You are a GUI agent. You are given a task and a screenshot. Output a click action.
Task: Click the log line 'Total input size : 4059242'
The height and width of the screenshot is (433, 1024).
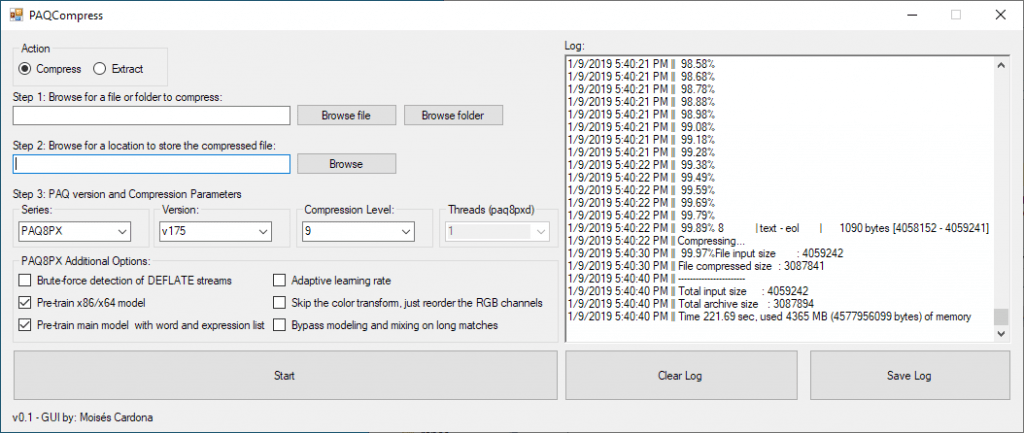coord(689,291)
